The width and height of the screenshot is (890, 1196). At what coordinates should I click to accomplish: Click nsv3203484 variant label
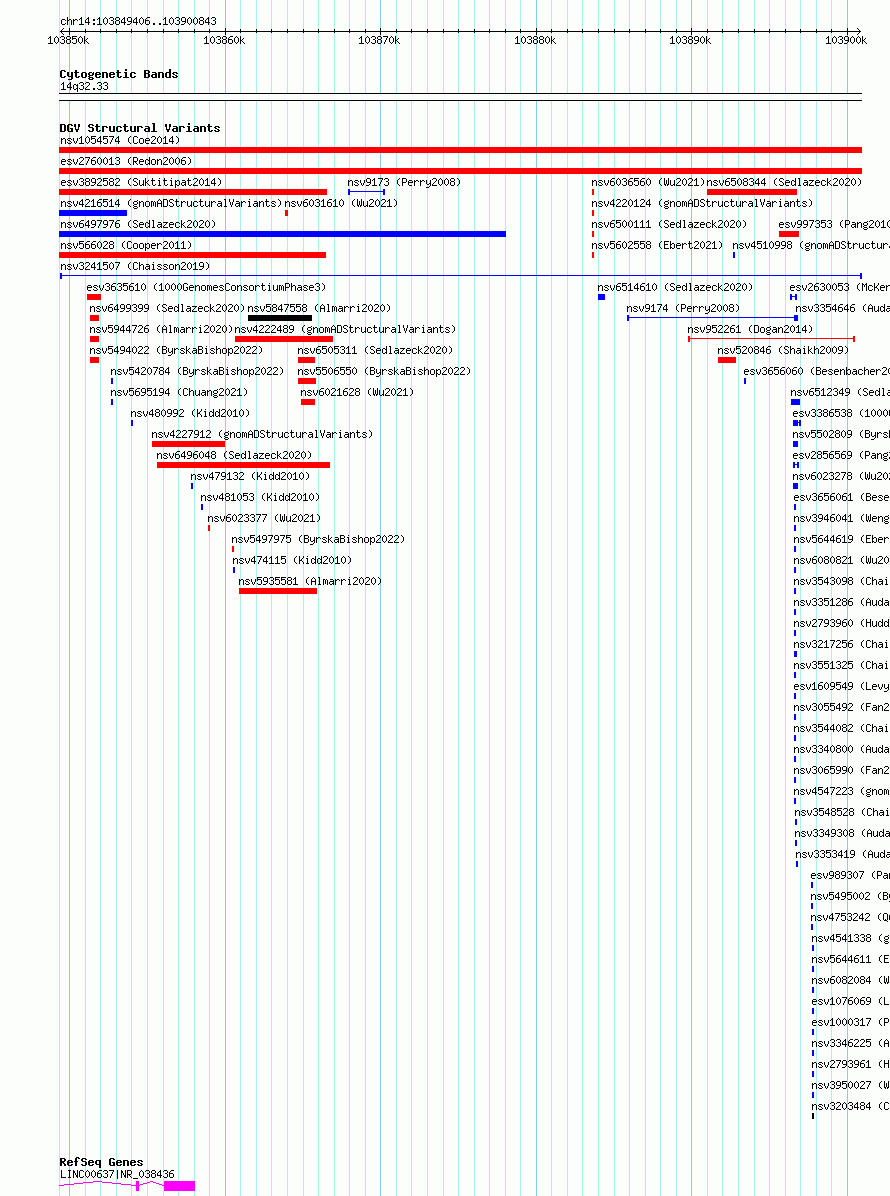pyautogui.click(x=850, y=1106)
